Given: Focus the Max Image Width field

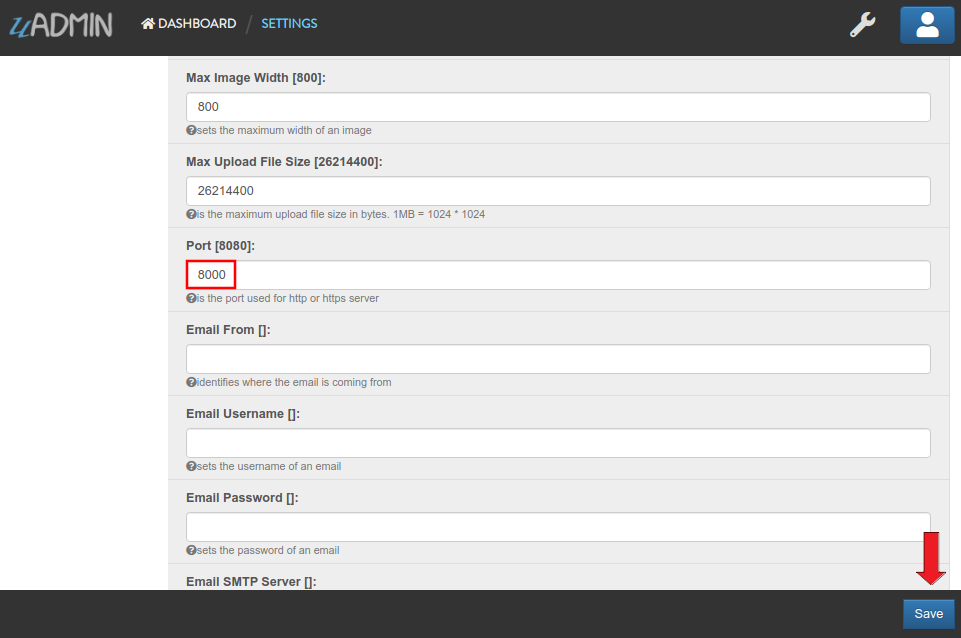Looking at the screenshot, I should tap(558, 107).
